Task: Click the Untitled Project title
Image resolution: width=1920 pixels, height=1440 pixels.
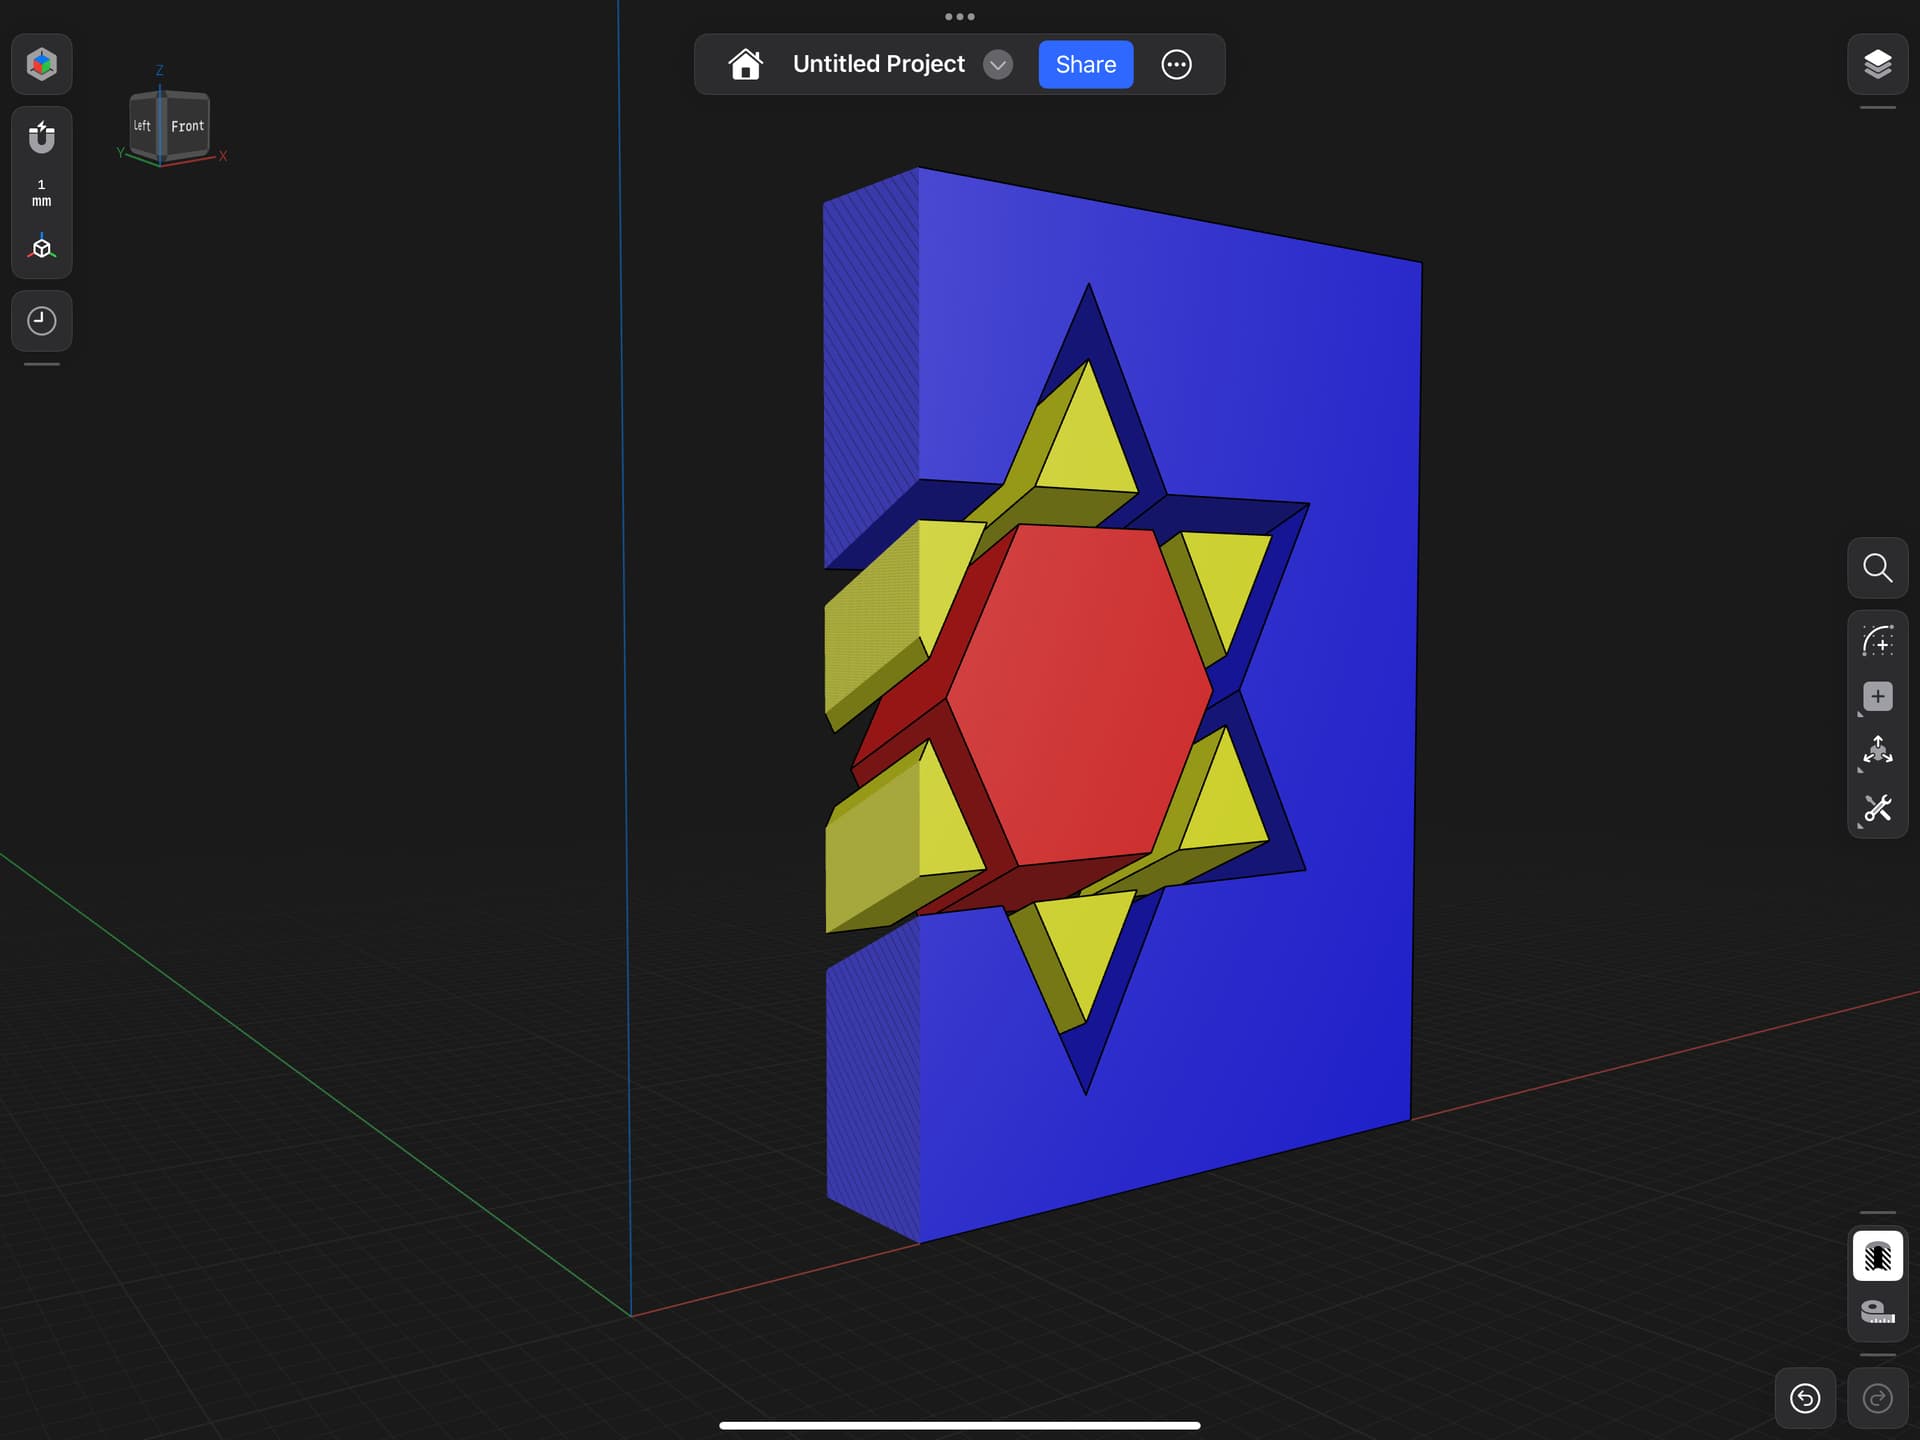Action: (878, 64)
